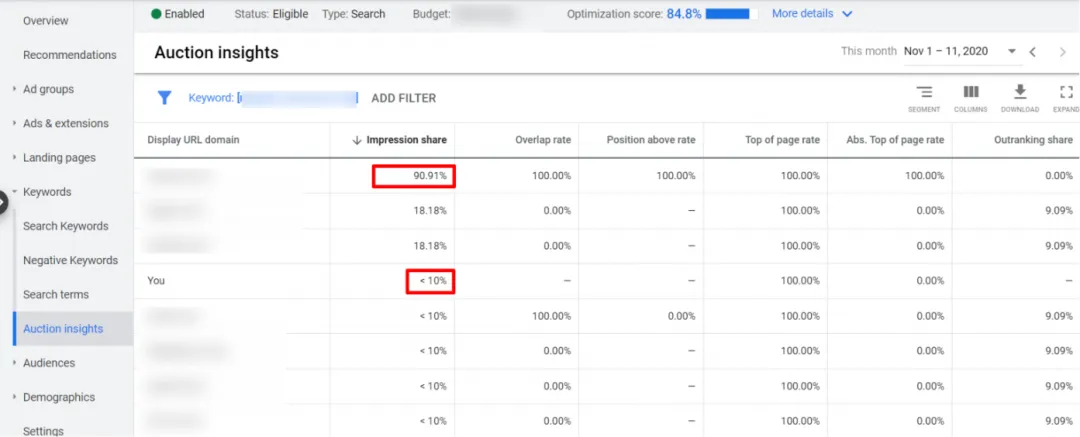Open the Columns chooser icon
Image resolution: width=1080 pixels, height=437 pixels.
click(970, 93)
